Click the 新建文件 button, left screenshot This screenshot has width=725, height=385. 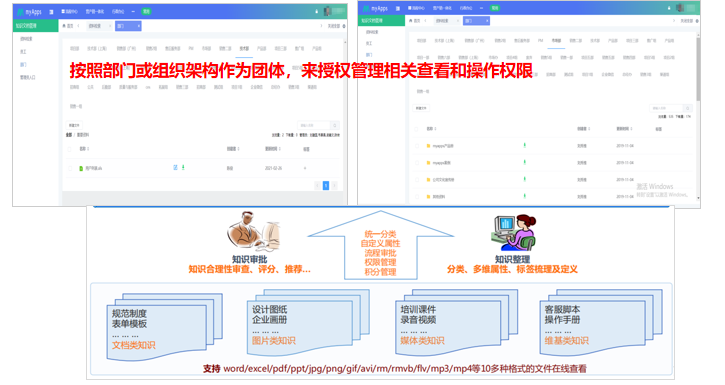(x=74, y=125)
